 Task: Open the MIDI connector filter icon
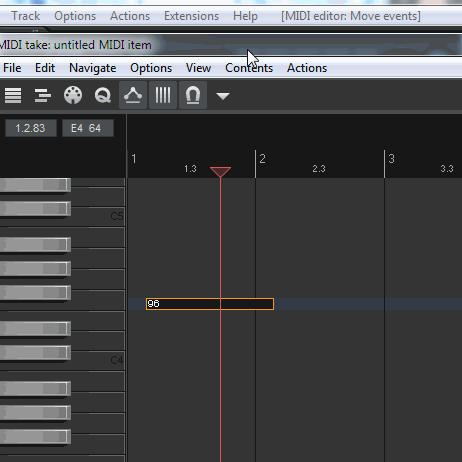[x=73, y=95]
